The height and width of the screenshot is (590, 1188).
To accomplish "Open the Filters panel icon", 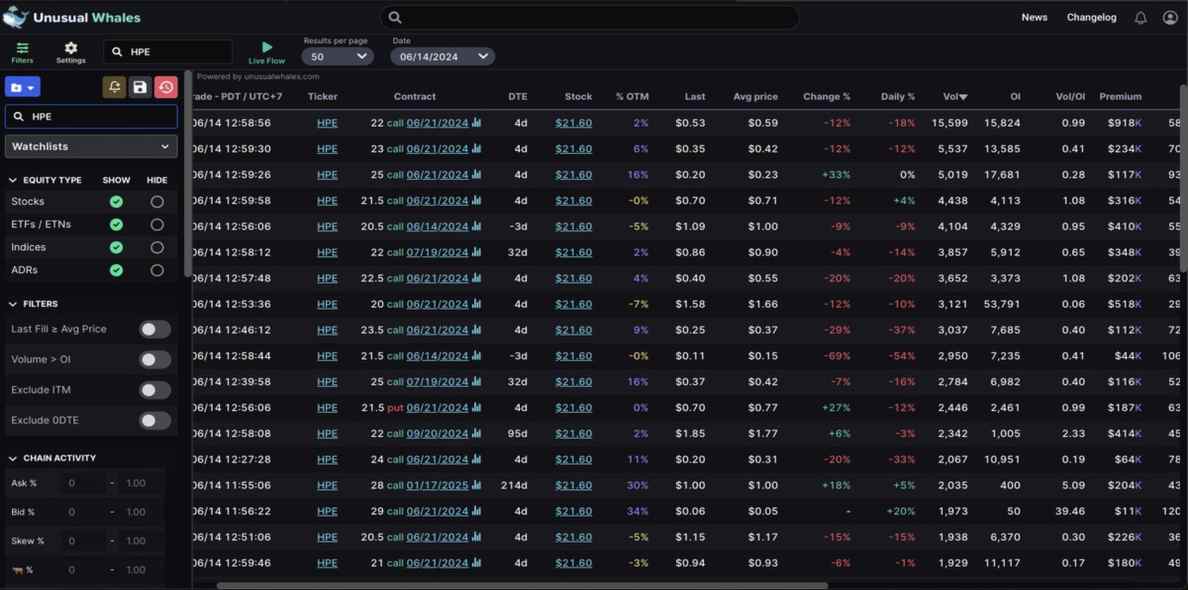I will (x=22, y=52).
